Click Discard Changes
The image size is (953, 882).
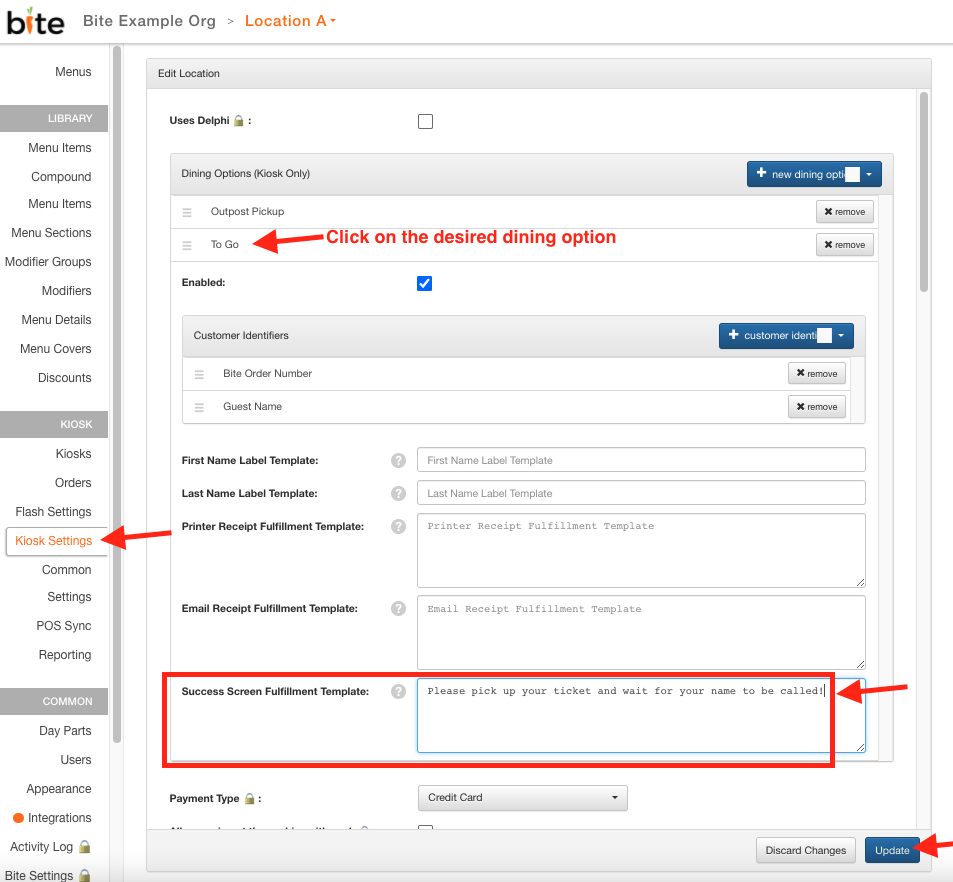[805, 849]
